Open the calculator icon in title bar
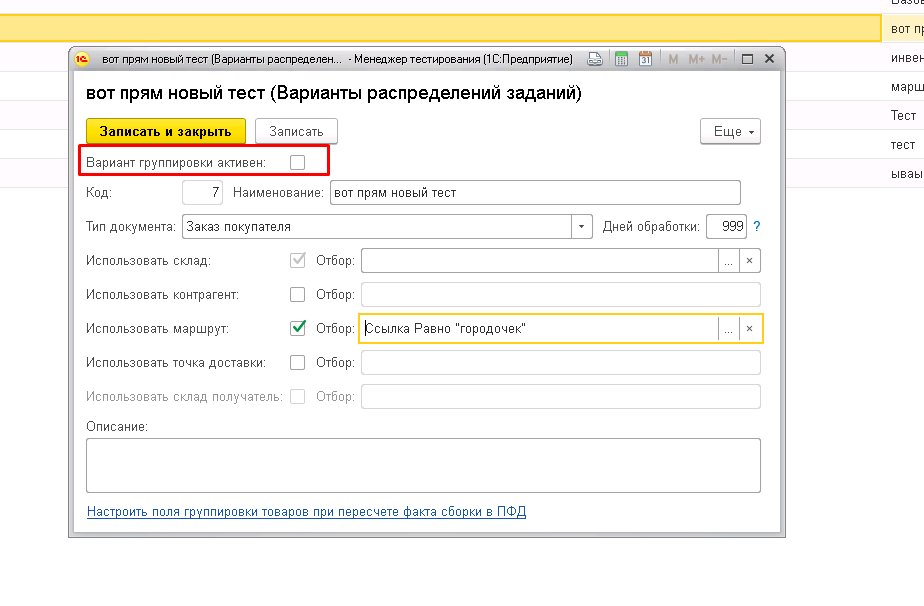This screenshot has height=606, width=924. (x=621, y=59)
